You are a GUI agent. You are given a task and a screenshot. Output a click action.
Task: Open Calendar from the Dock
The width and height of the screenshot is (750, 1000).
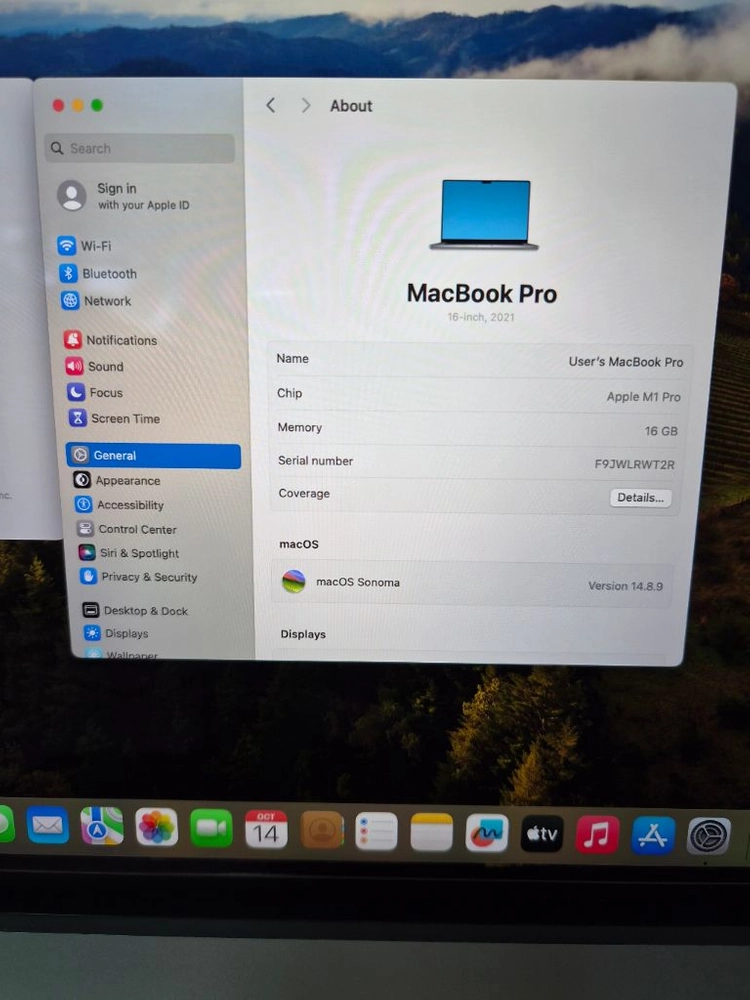pos(267,829)
